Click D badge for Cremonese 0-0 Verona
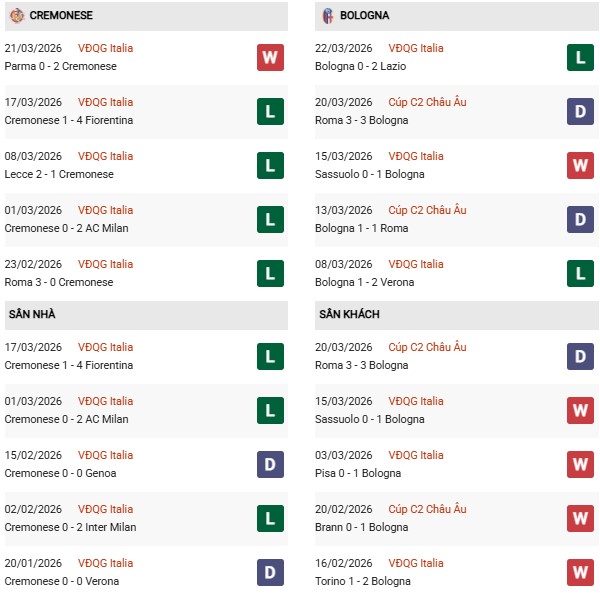This screenshot has width=600, height=593. pos(270,572)
